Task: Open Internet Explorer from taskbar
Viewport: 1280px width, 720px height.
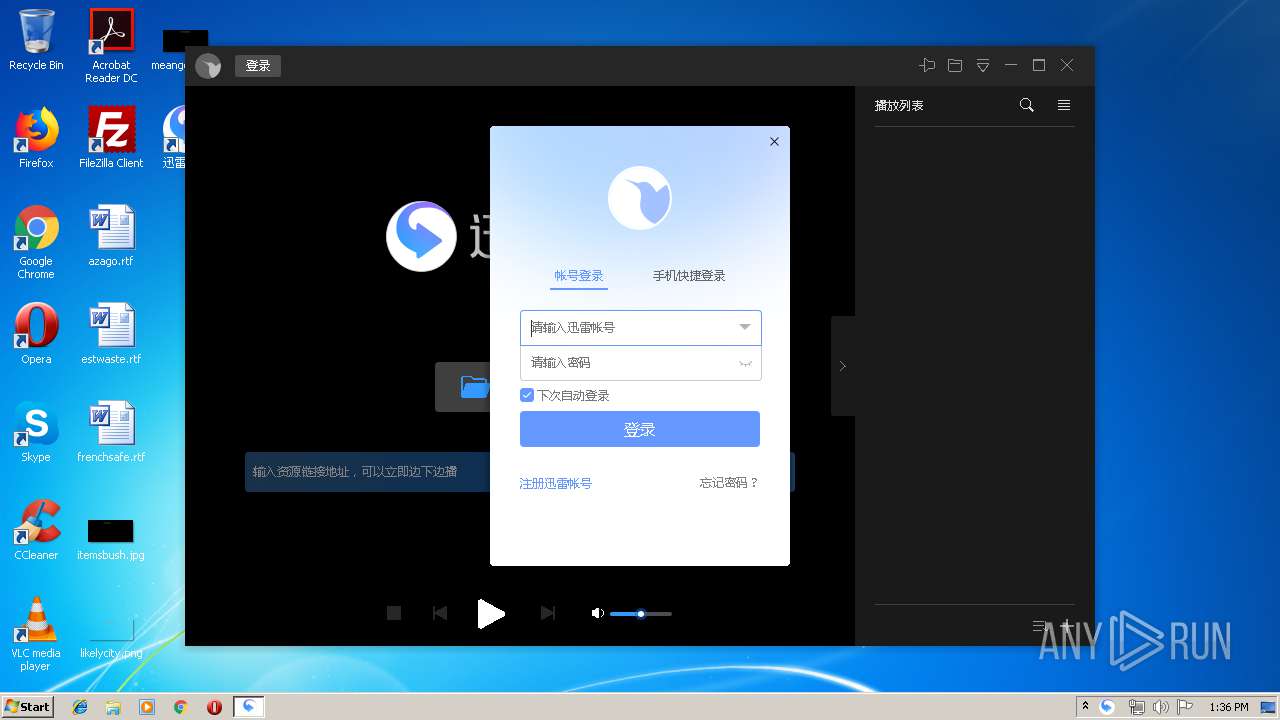Action: pyautogui.click(x=80, y=707)
